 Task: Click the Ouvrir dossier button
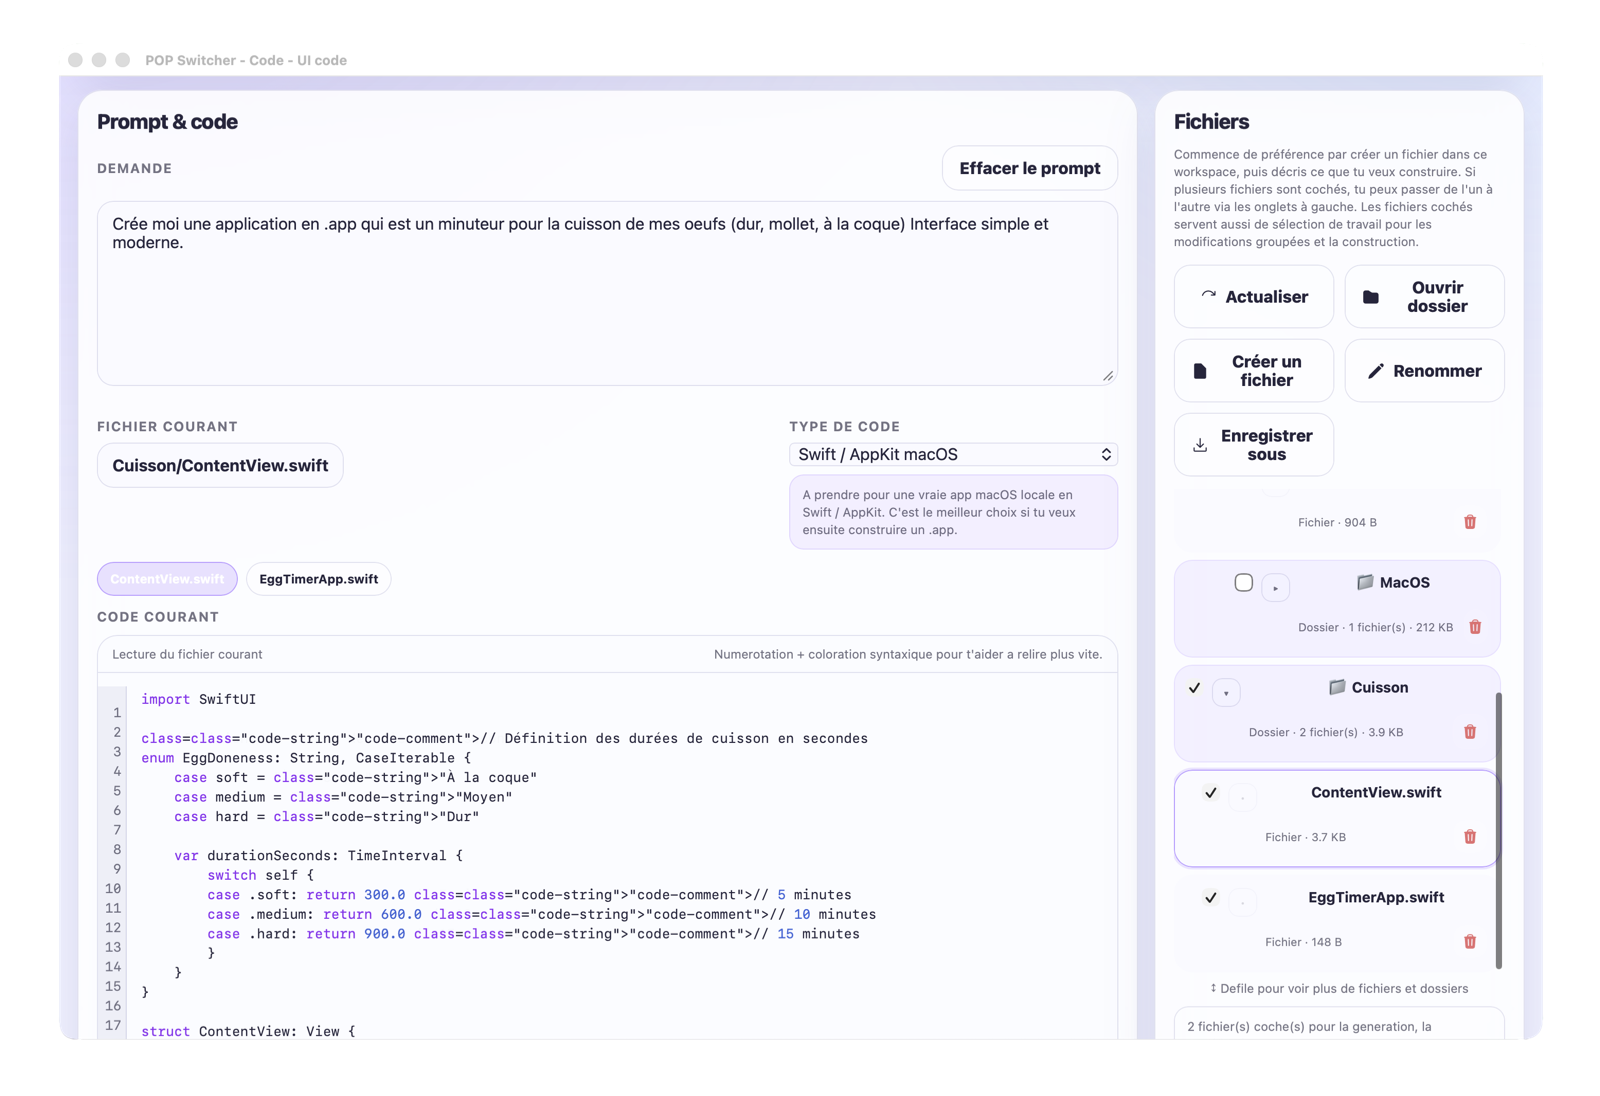(x=1424, y=296)
